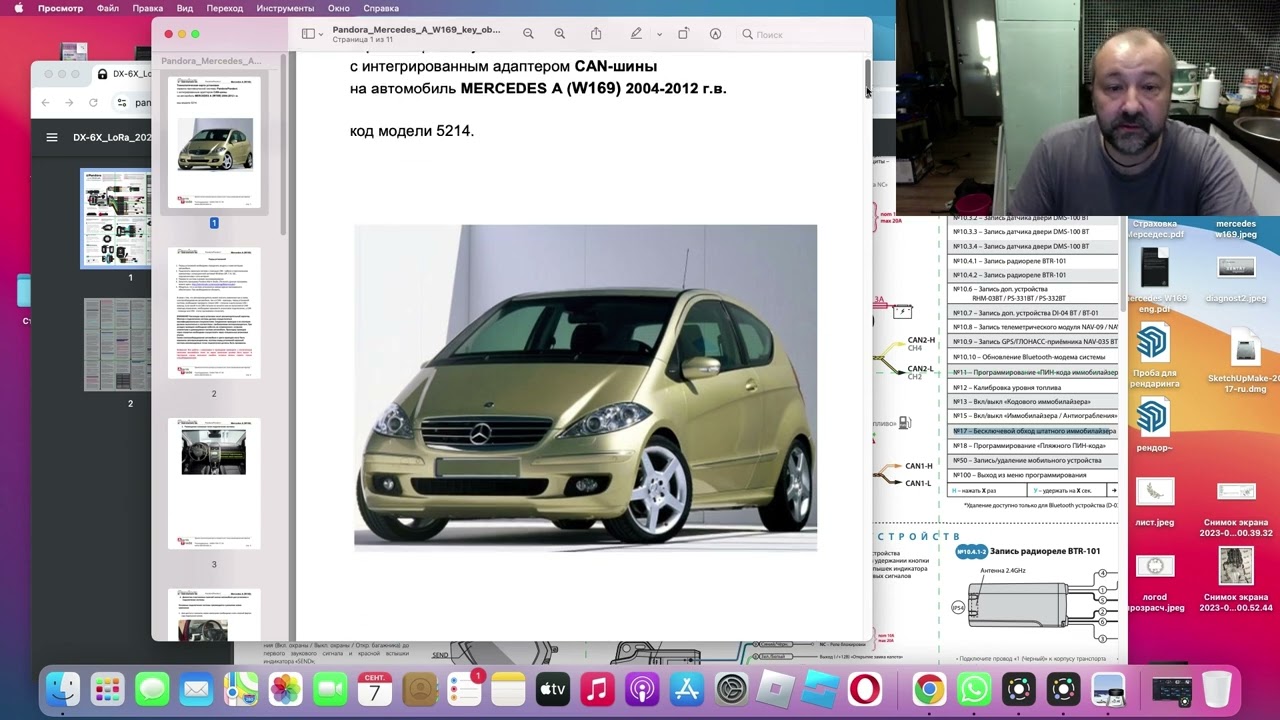Reload the page in browser window
Screen dimensions: 1280x720
click(94, 102)
